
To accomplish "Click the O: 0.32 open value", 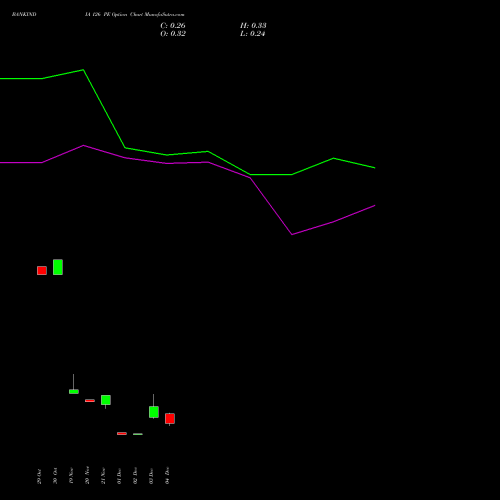I will pos(173,34).
